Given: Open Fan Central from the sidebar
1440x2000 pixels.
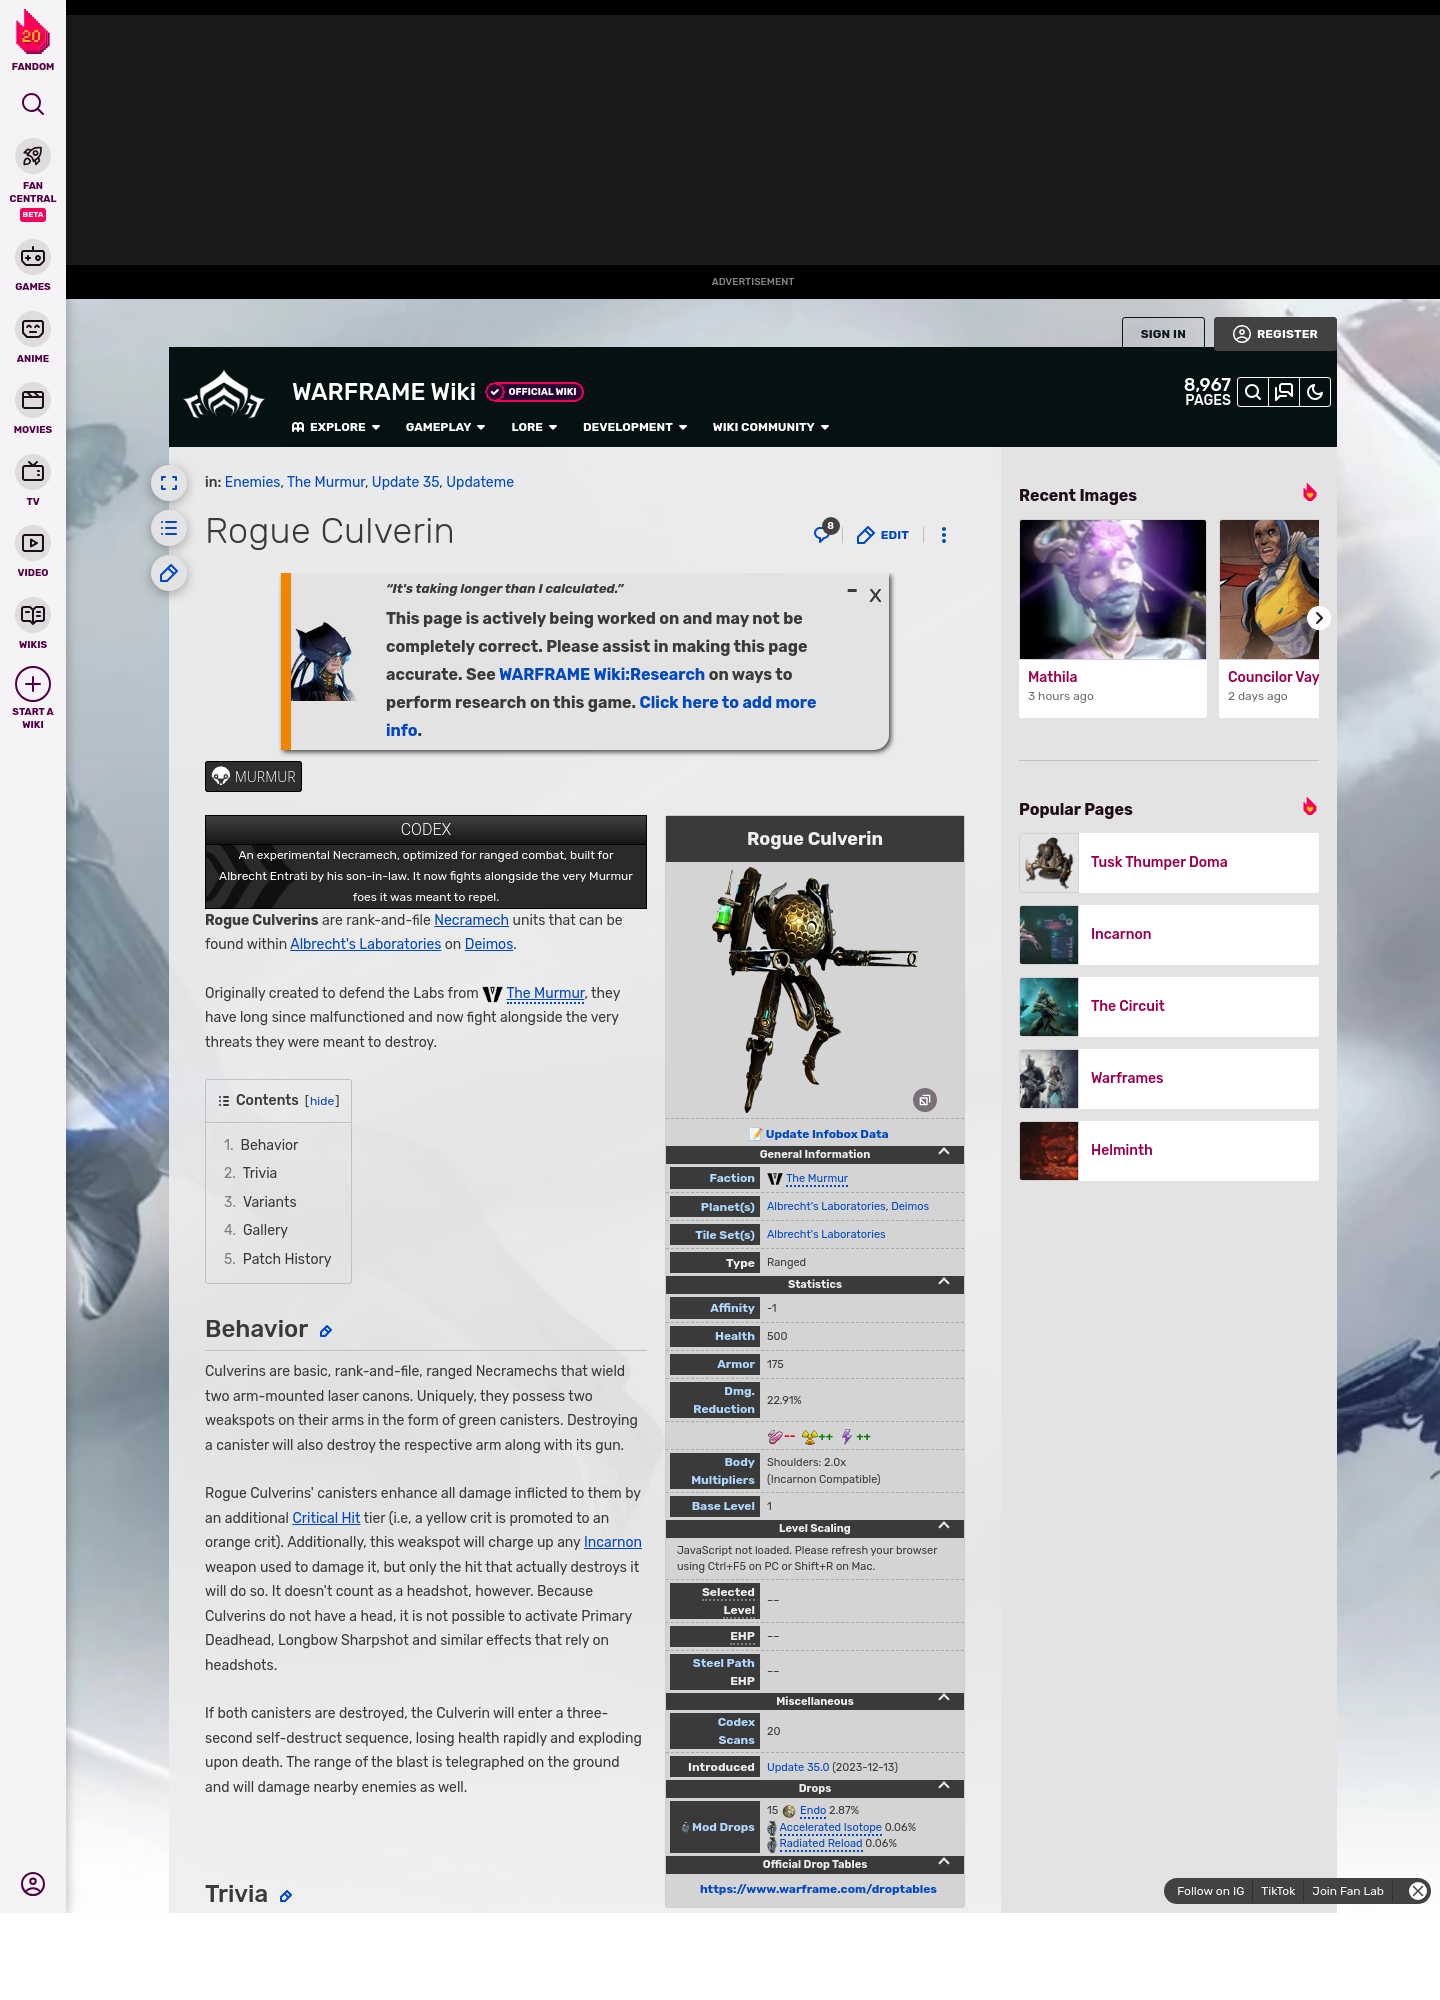Looking at the screenshot, I should coord(33,179).
